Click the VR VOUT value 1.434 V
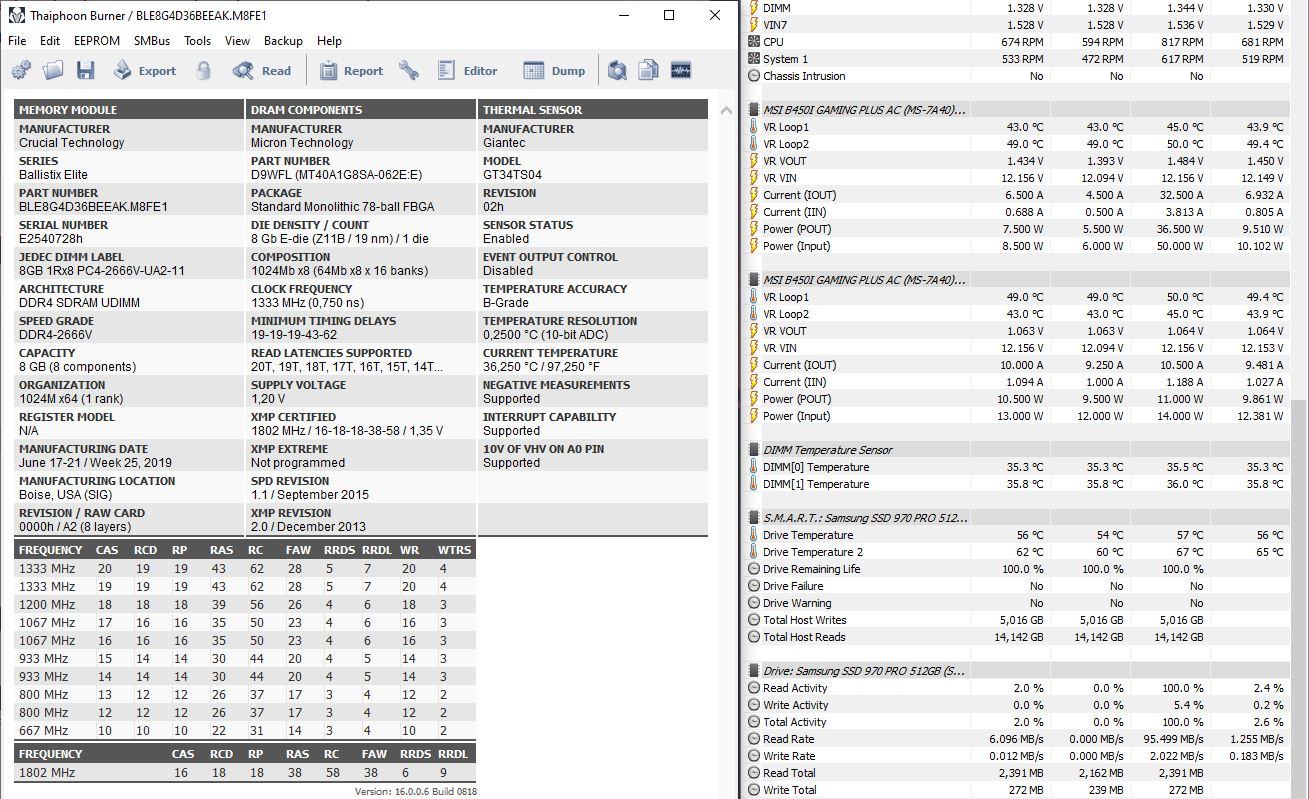The height and width of the screenshot is (799, 1309). [x=1025, y=161]
